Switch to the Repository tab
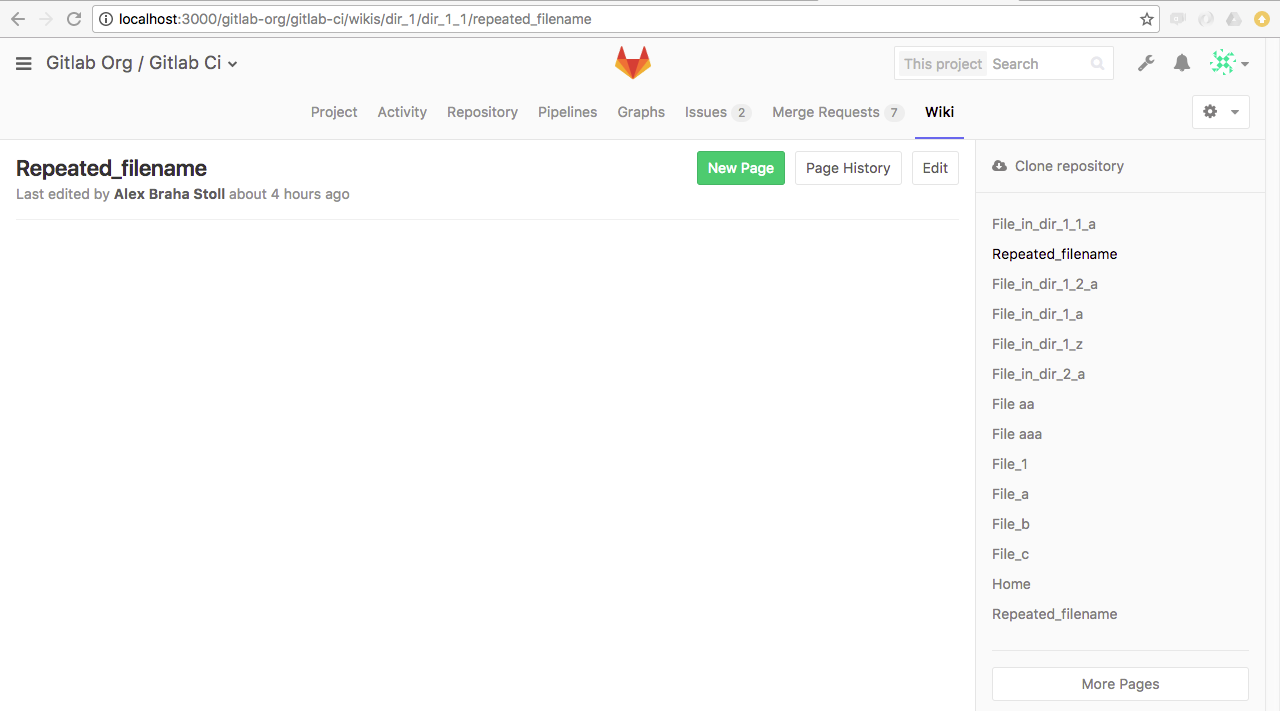Screen dimensions: 1280x711 pyautogui.click(x=482, y=112)
